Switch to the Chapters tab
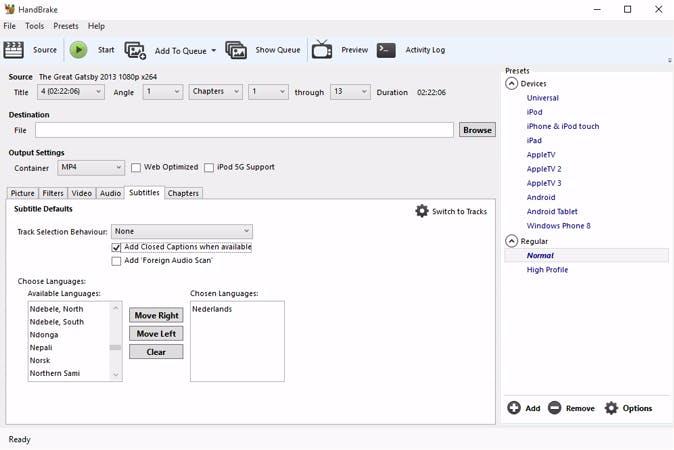The width and height of the screenshot is (674, 450). click(183, 193)
